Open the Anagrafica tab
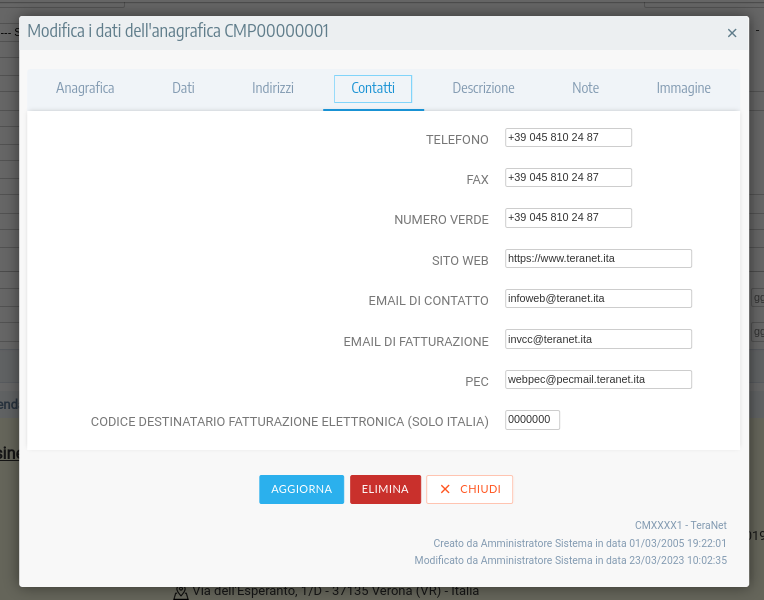 click(85, 88)
